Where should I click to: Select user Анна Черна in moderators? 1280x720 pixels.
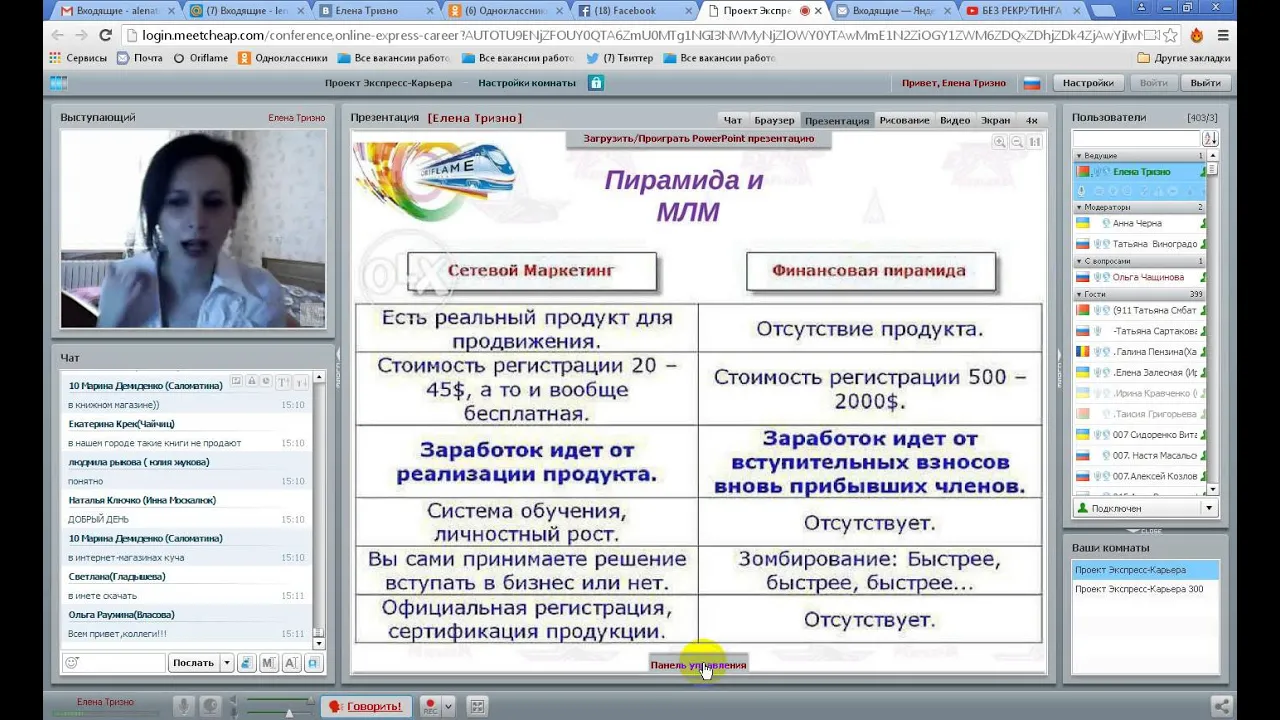click(1139, 223)
